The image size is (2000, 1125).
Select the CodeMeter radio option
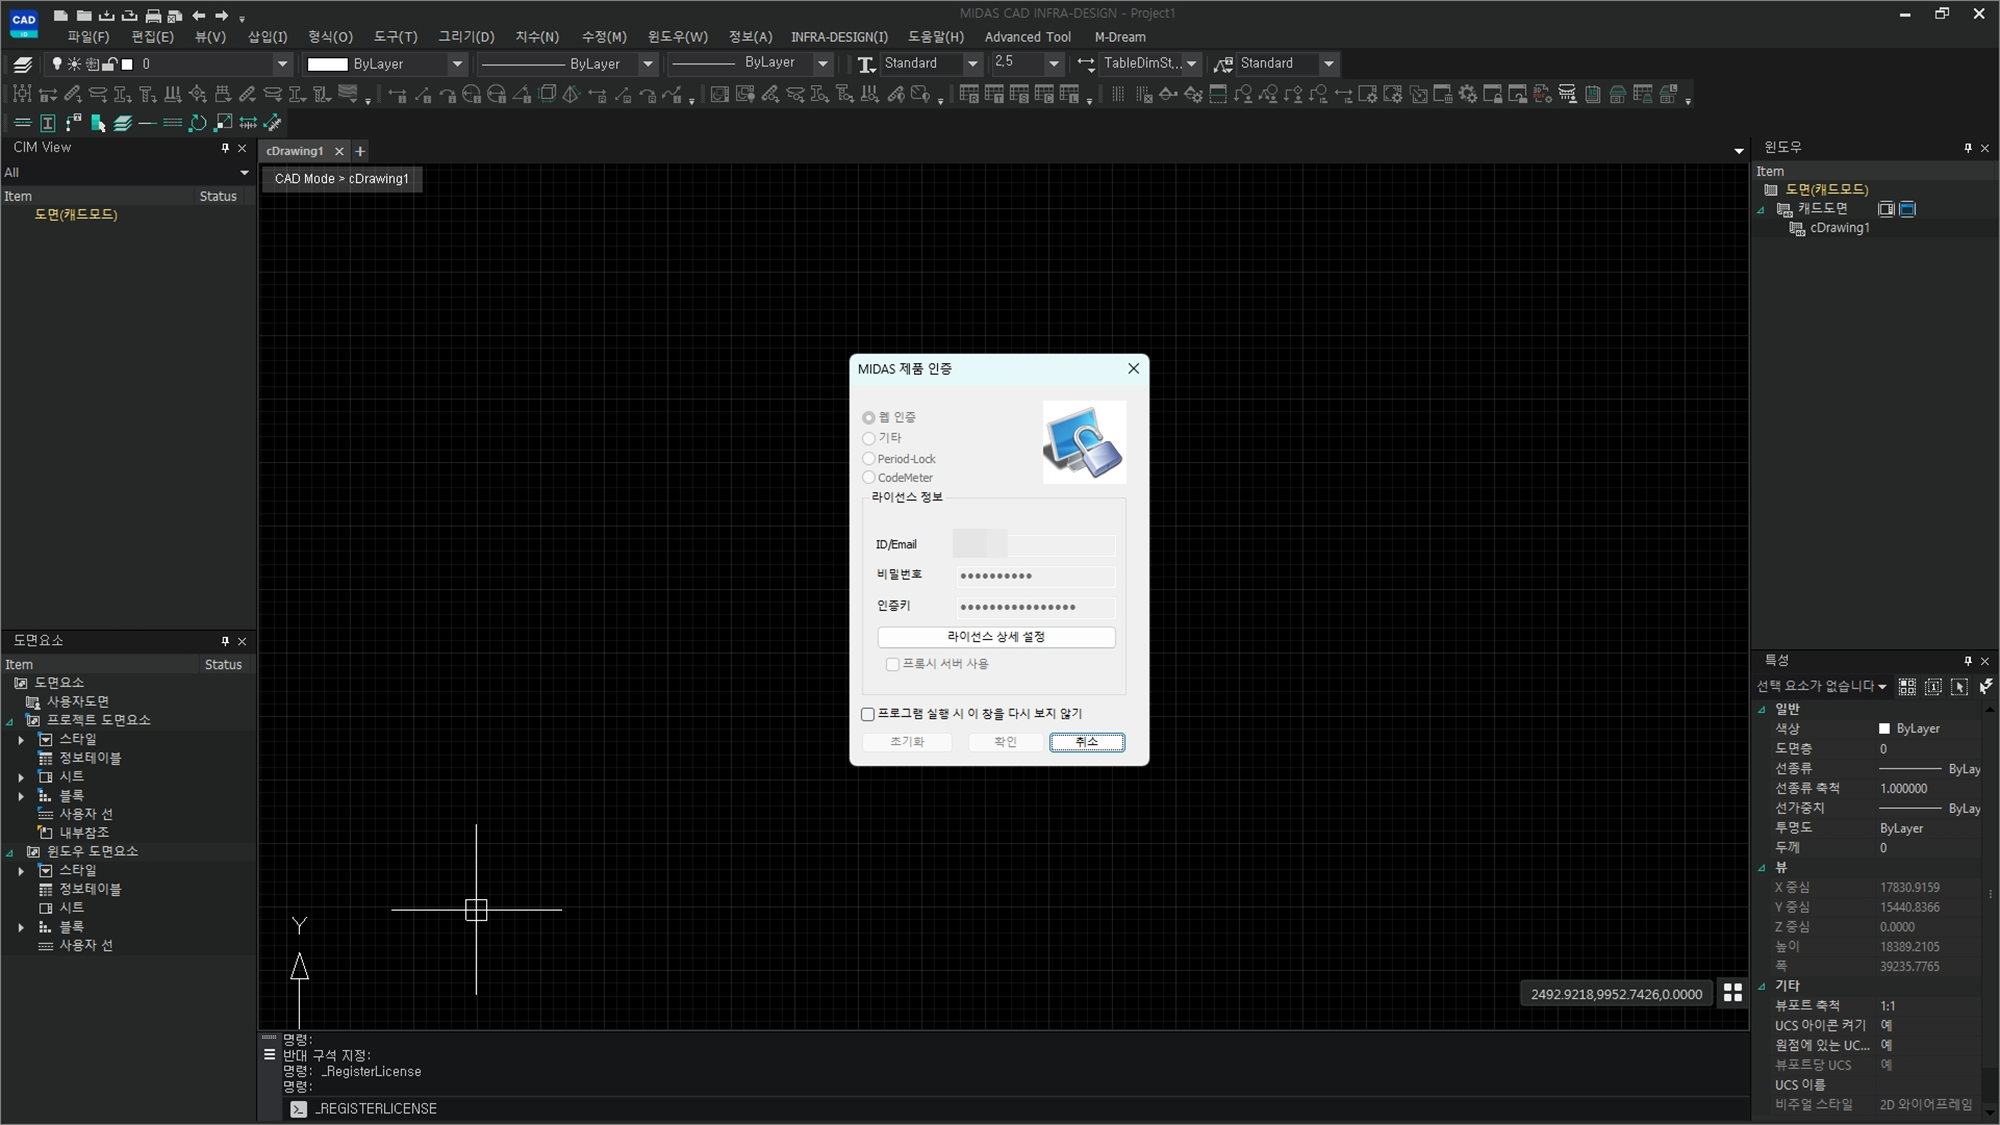(x=868, y=478)
